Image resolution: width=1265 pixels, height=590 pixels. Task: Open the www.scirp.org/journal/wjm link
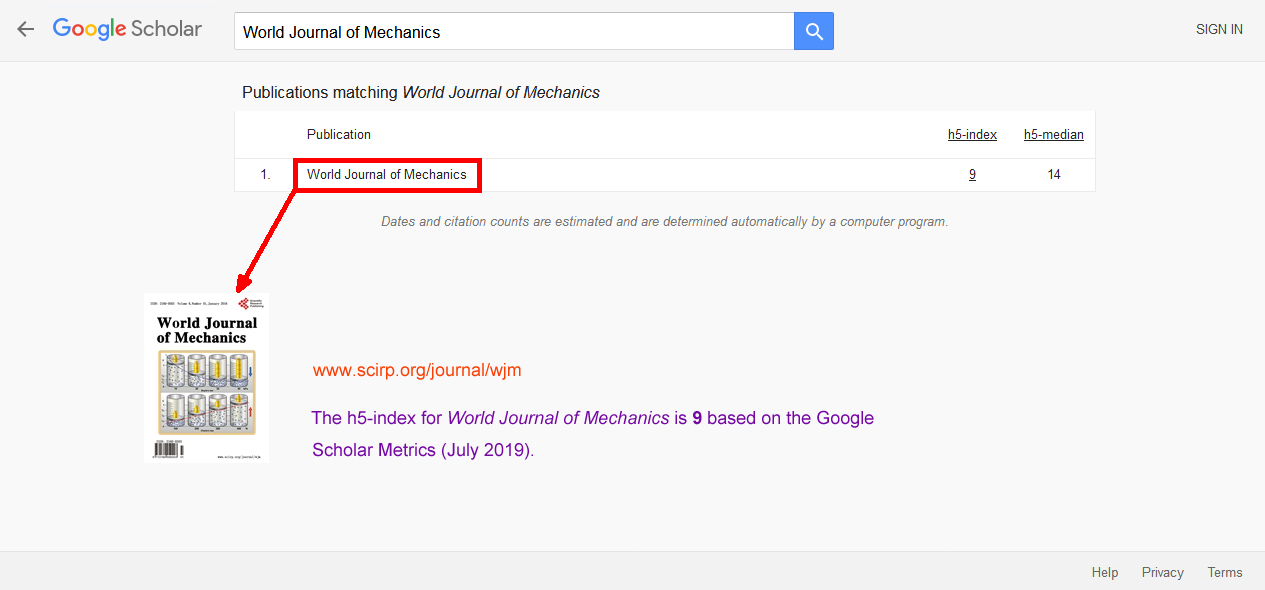point(417,370)
